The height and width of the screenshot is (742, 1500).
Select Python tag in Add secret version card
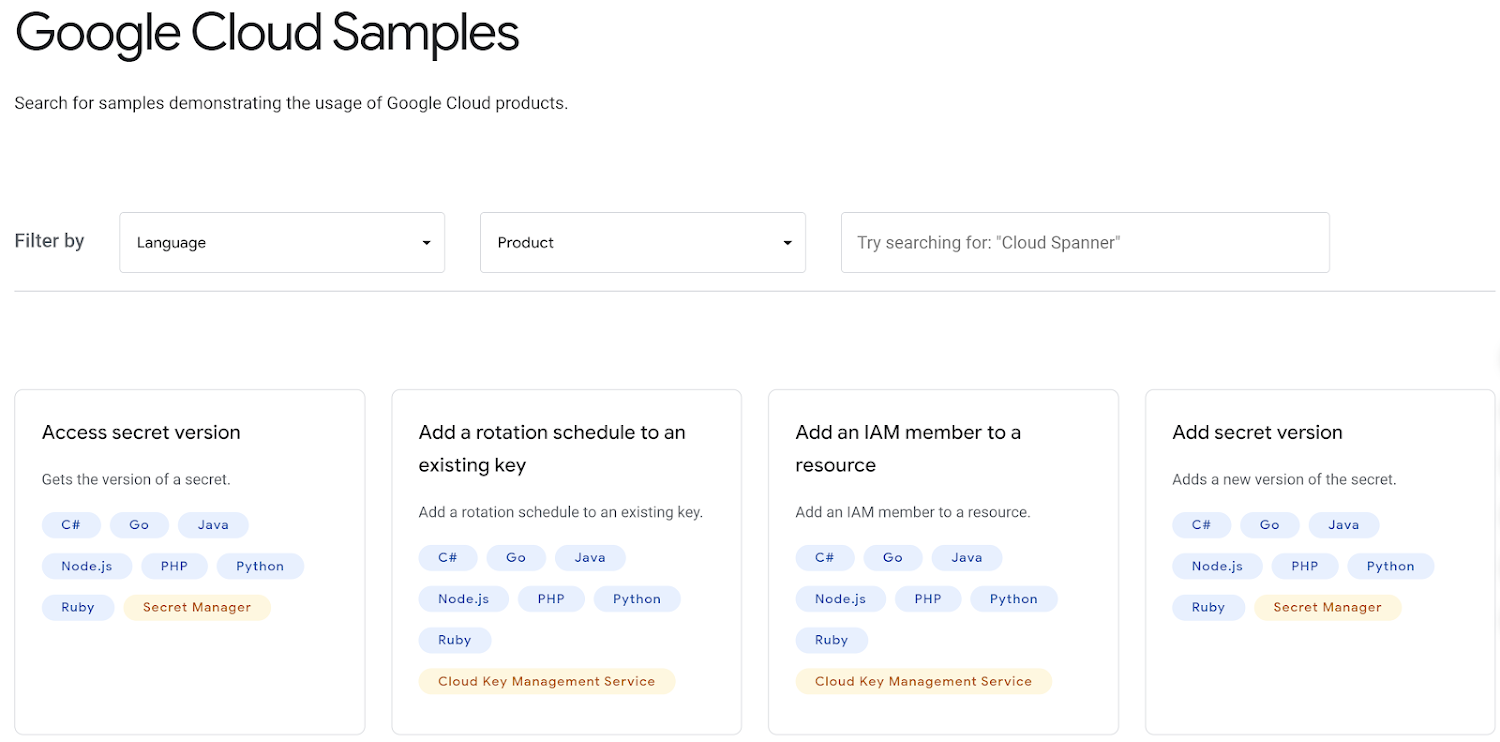tap(1390, 566)
